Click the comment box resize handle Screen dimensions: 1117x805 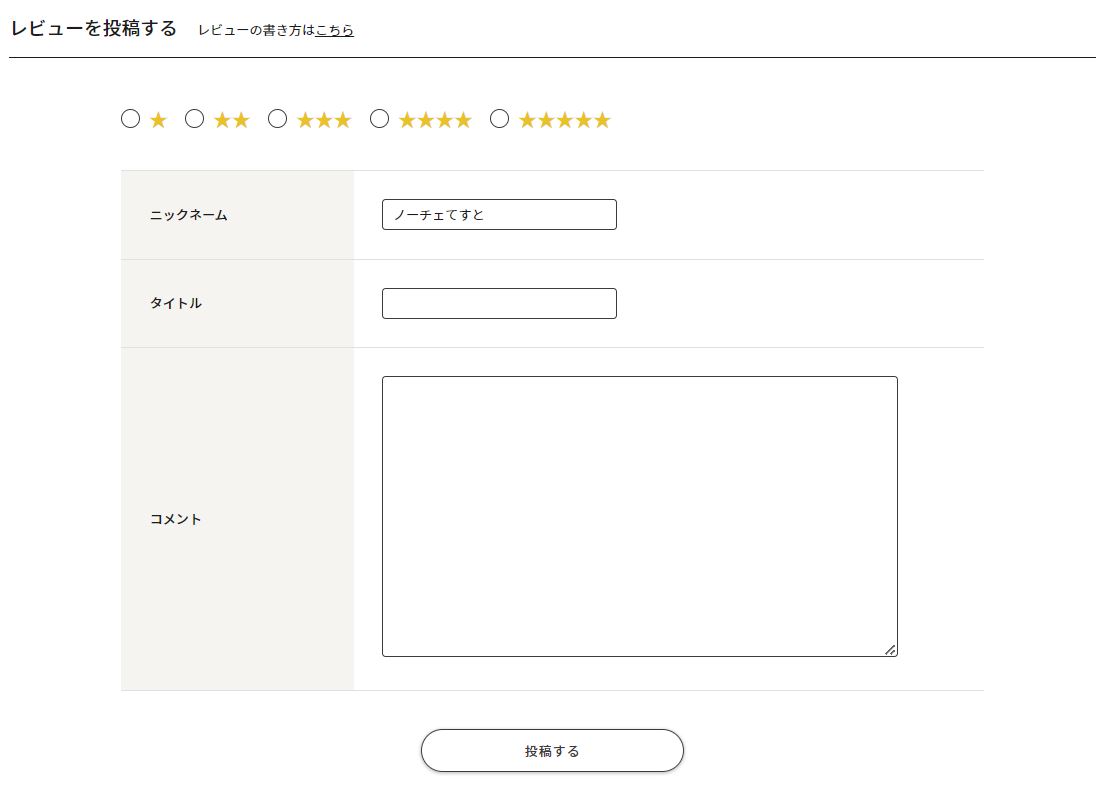tap(890, 650)
